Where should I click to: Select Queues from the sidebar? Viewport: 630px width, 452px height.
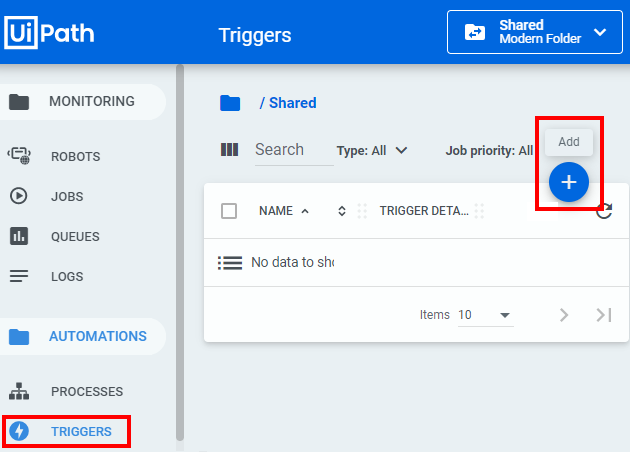(75, 237)
